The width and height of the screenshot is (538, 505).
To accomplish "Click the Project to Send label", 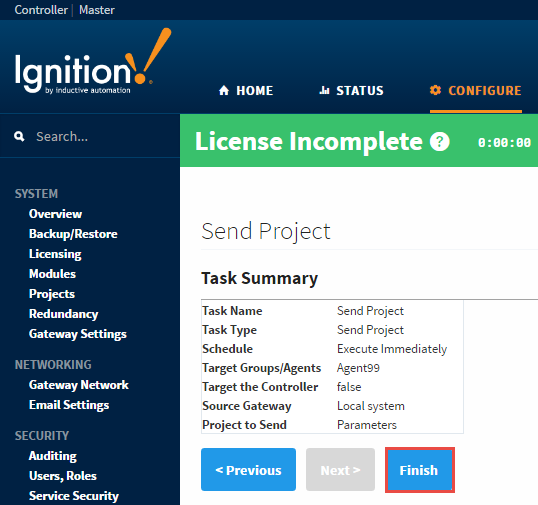I will coord(244,425).
